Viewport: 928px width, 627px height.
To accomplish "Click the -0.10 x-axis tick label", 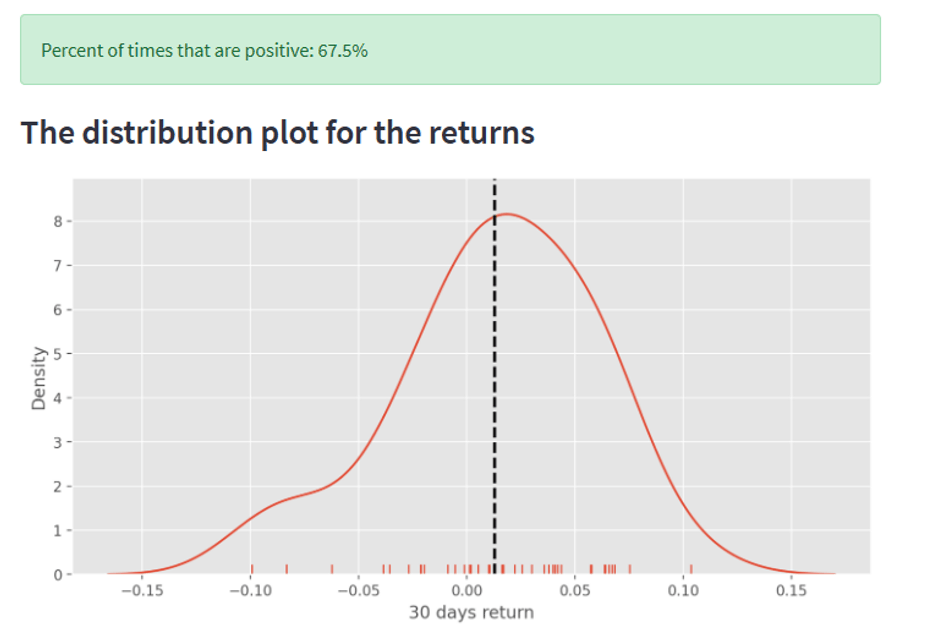I will (x=250, y=590).
